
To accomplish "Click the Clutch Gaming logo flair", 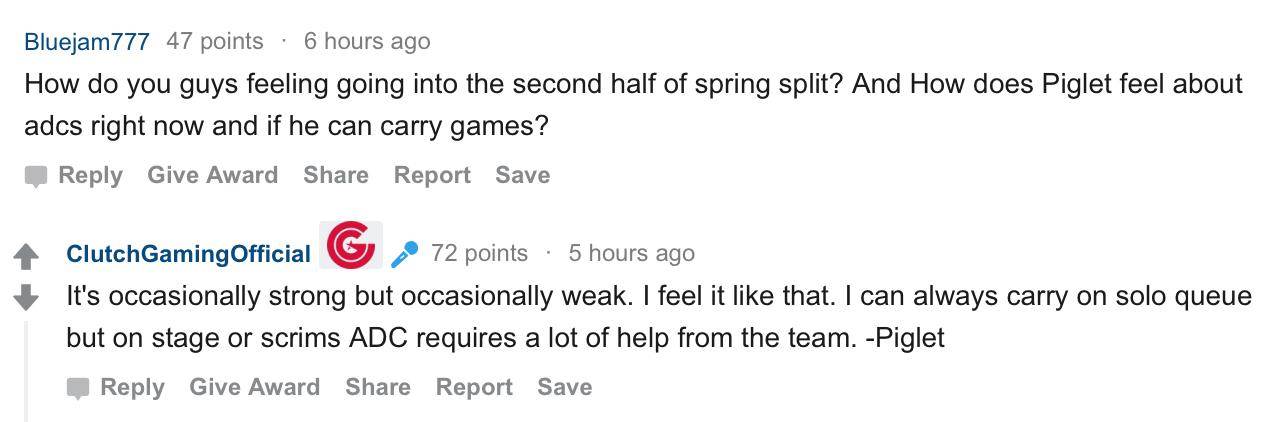I will tap(351, 245).
